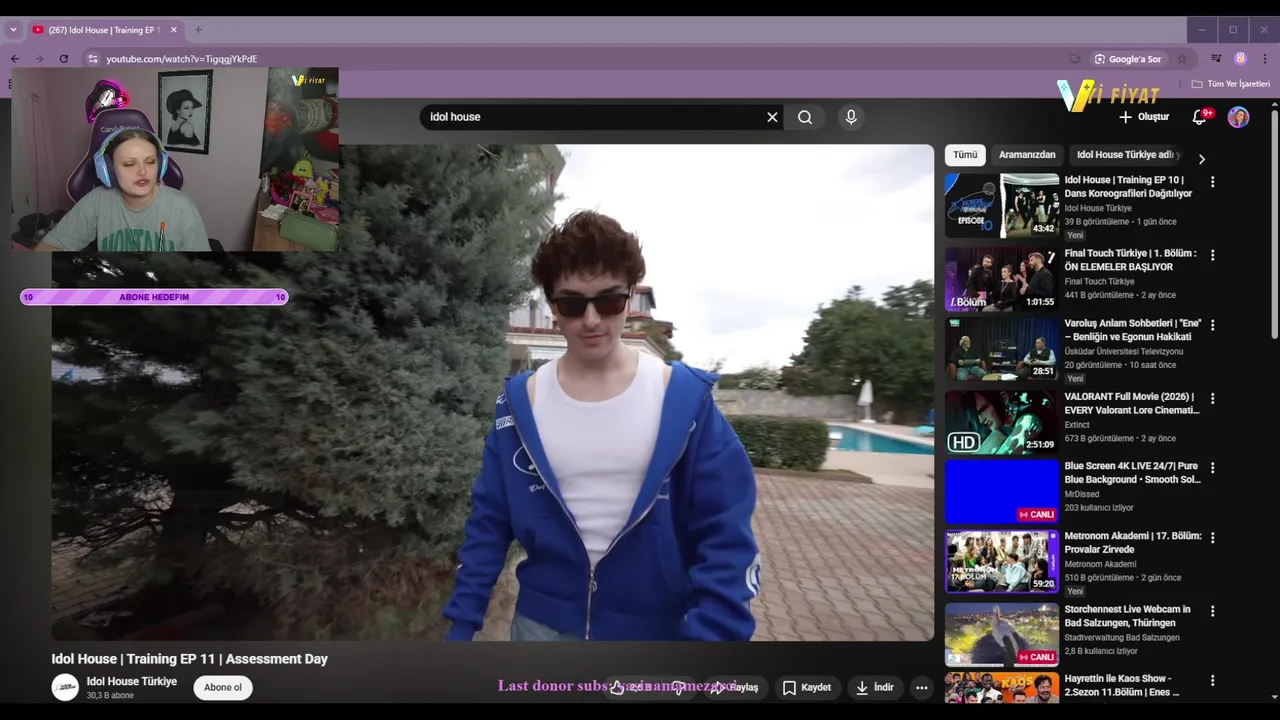This screenshot has height=720, width=1280.
Task: Open options for Blue Screen 4K video
Action: click(x=1213, y=468)
